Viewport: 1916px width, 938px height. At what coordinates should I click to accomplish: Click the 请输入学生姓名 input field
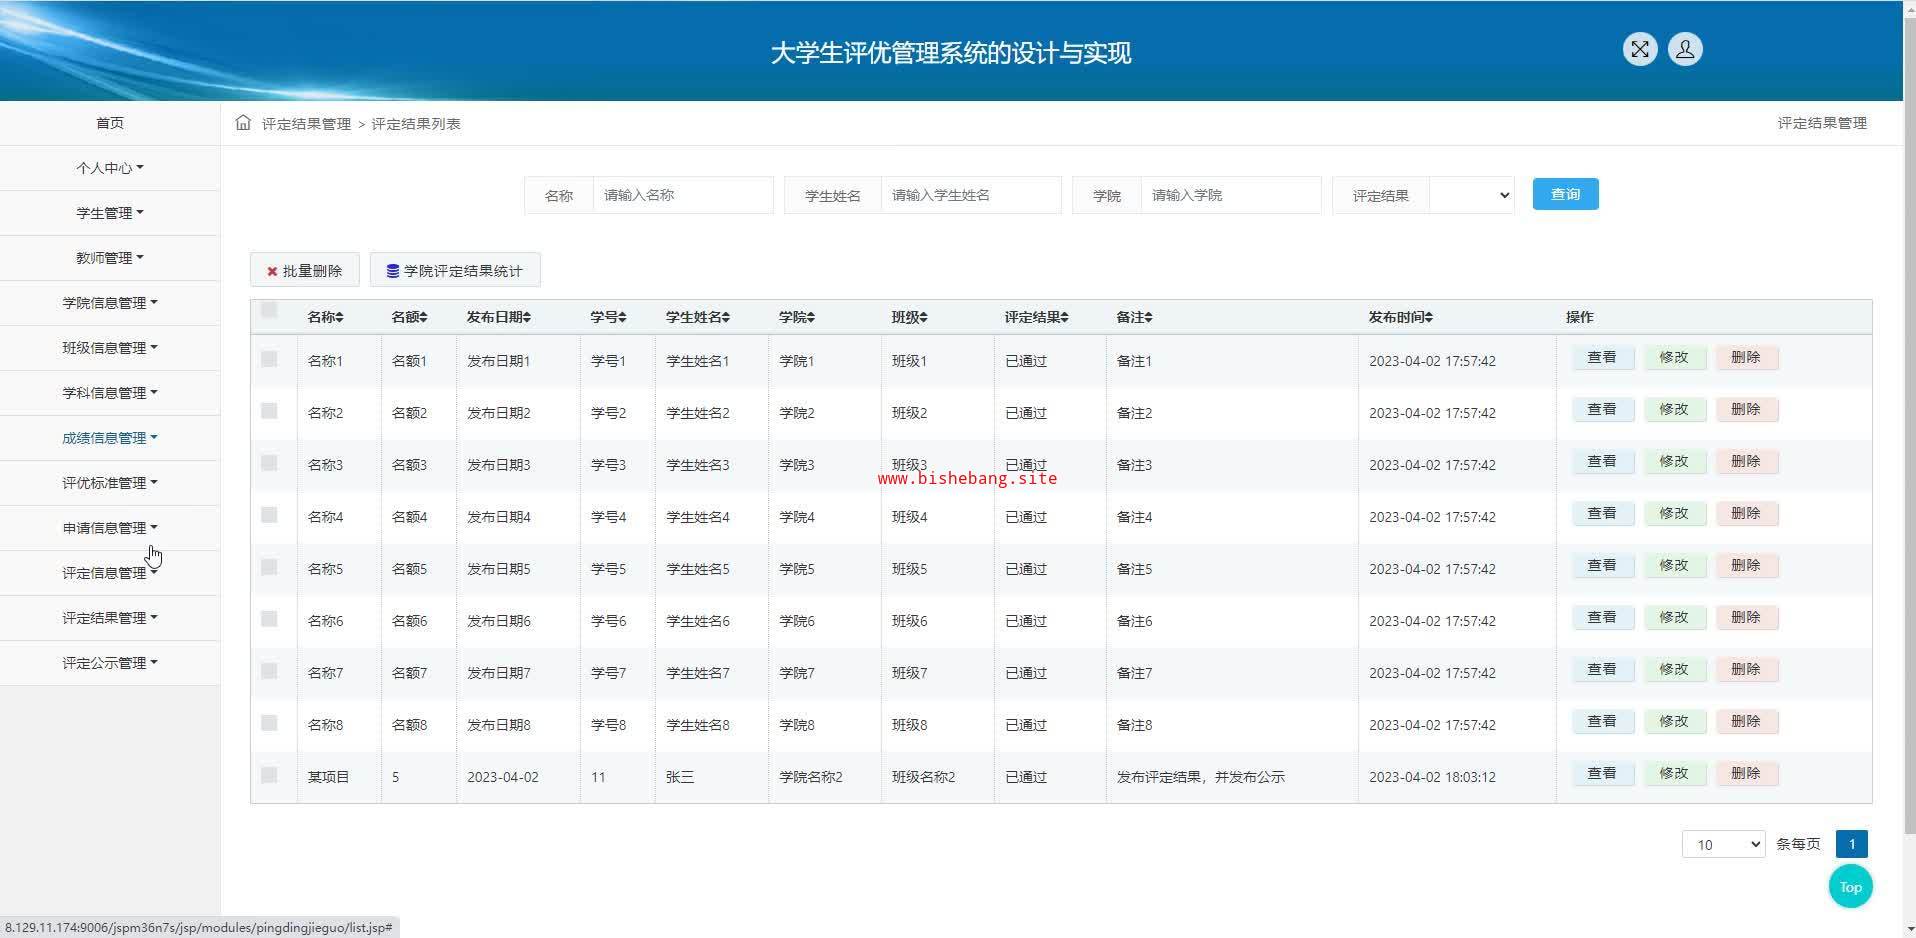969,196
